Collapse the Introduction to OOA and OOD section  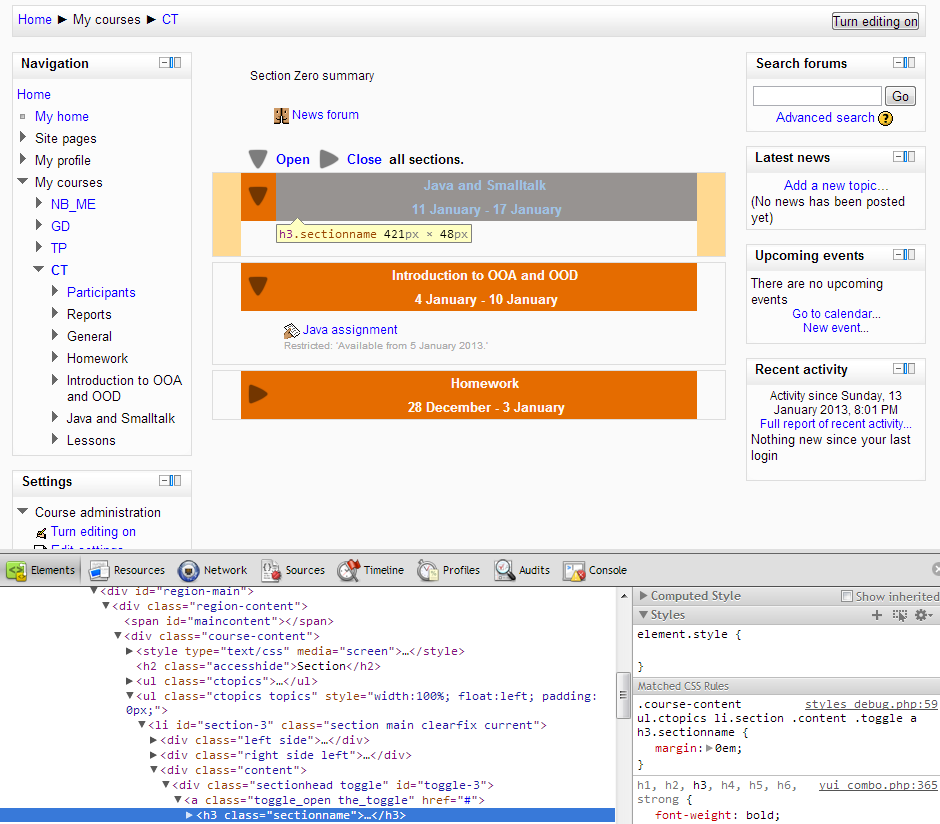click(258, 286)
